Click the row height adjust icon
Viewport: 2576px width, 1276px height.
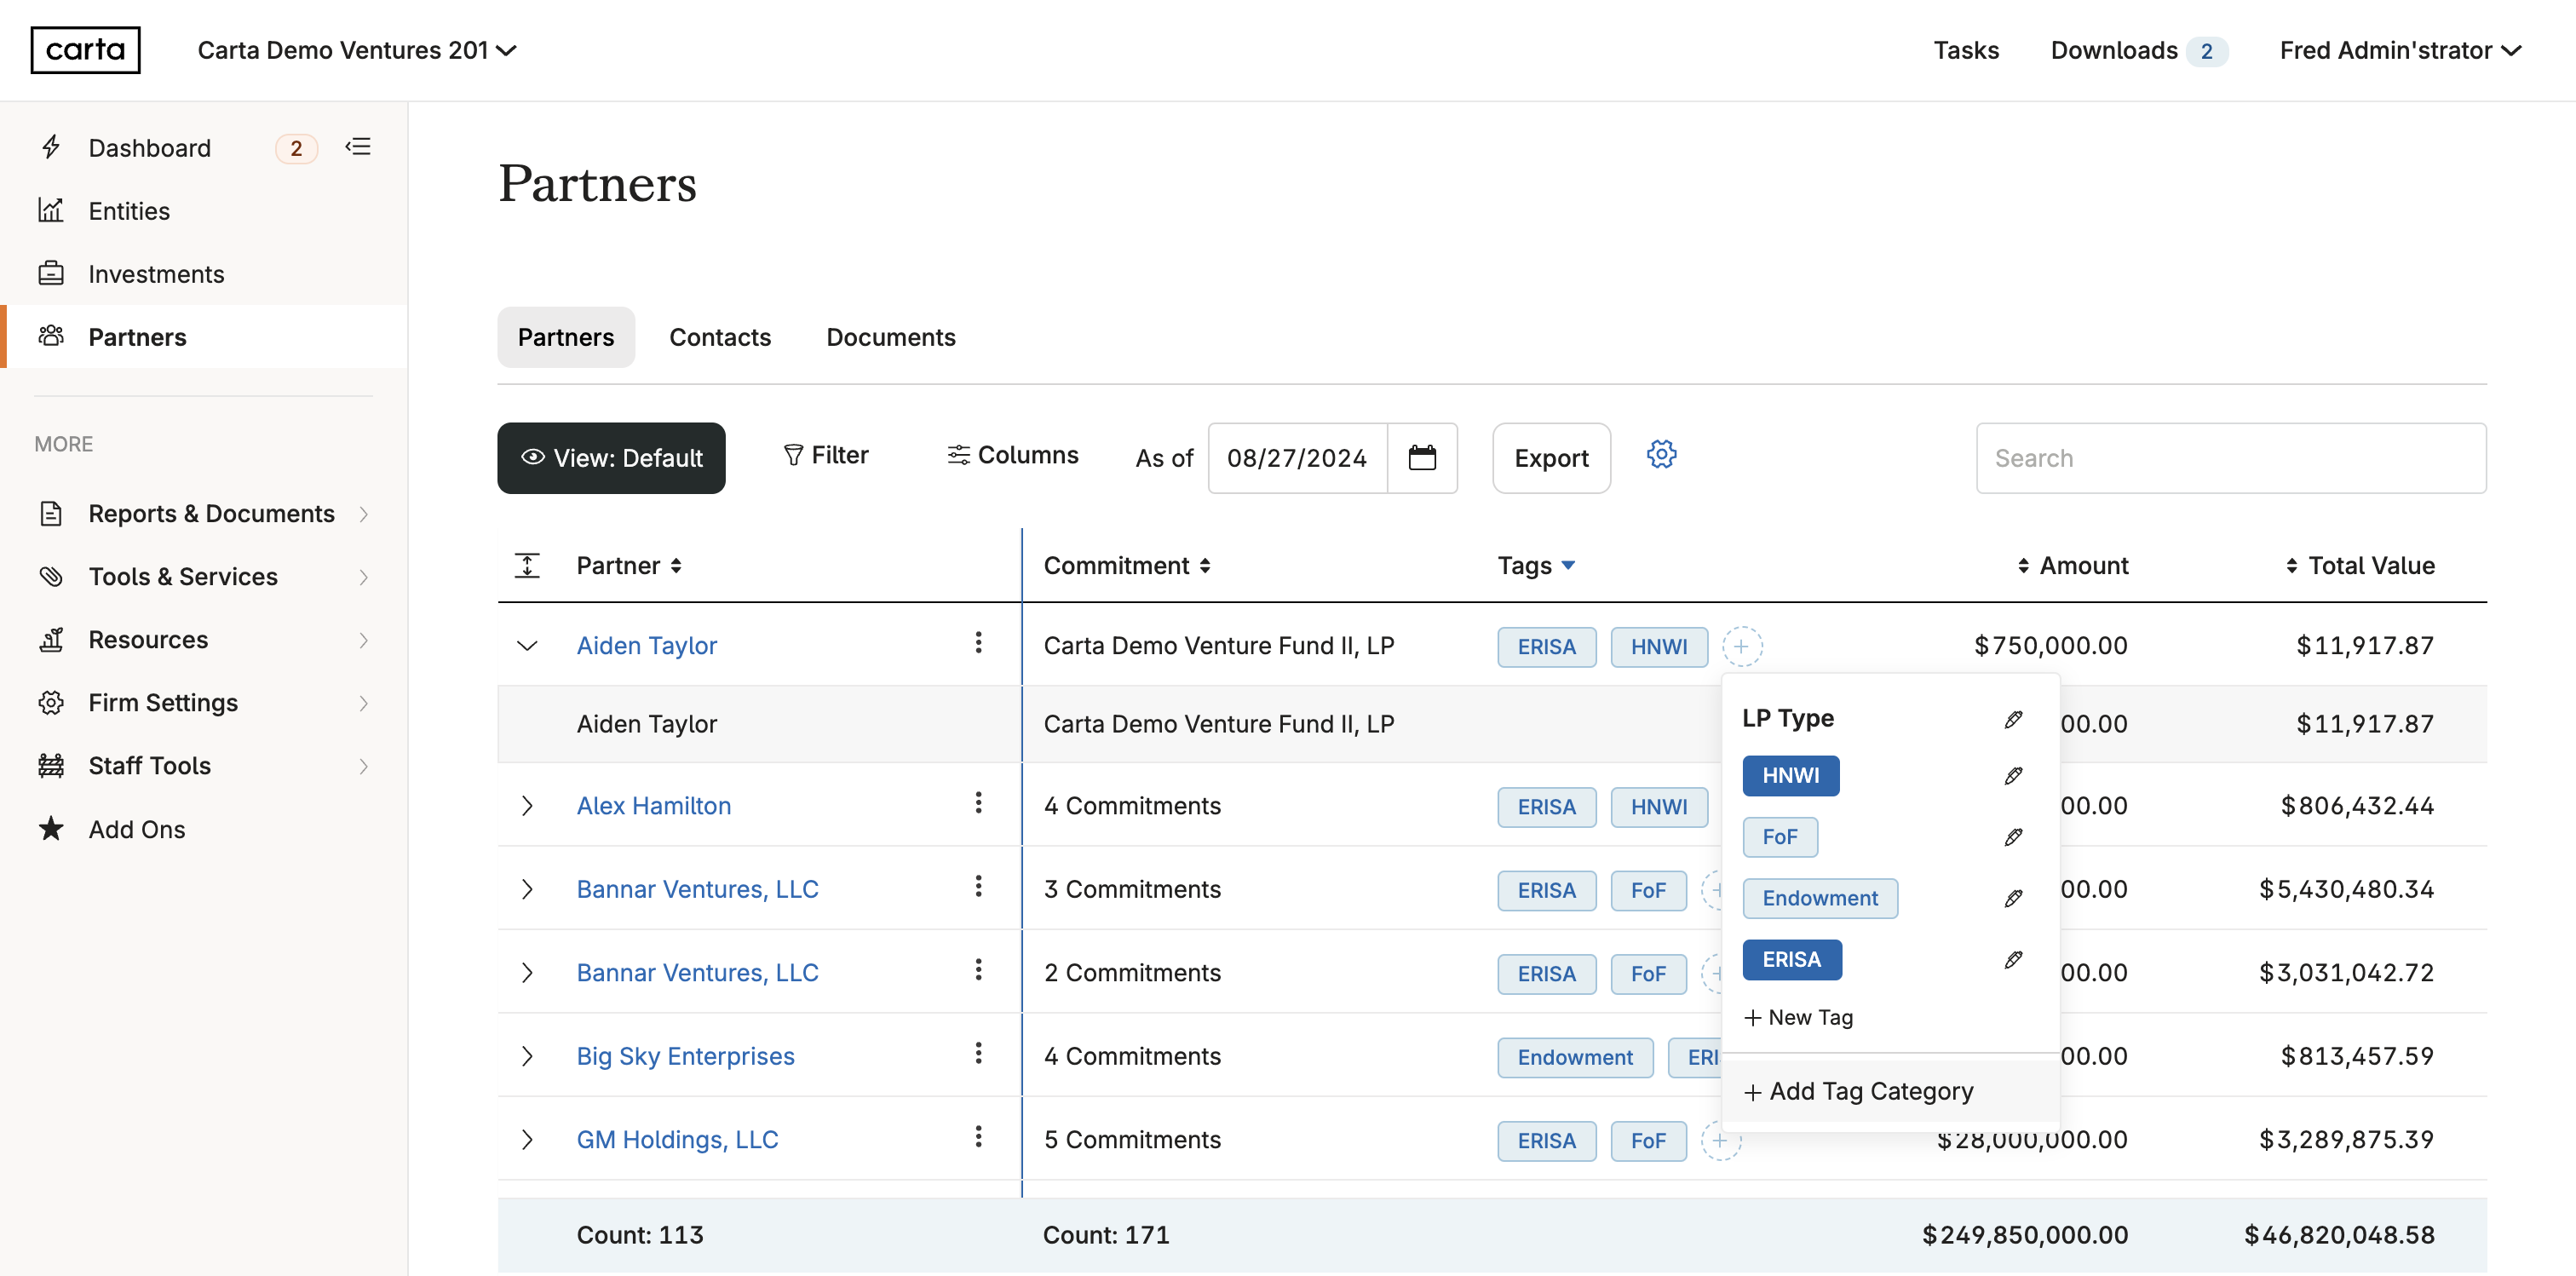[x=527, y=566]
